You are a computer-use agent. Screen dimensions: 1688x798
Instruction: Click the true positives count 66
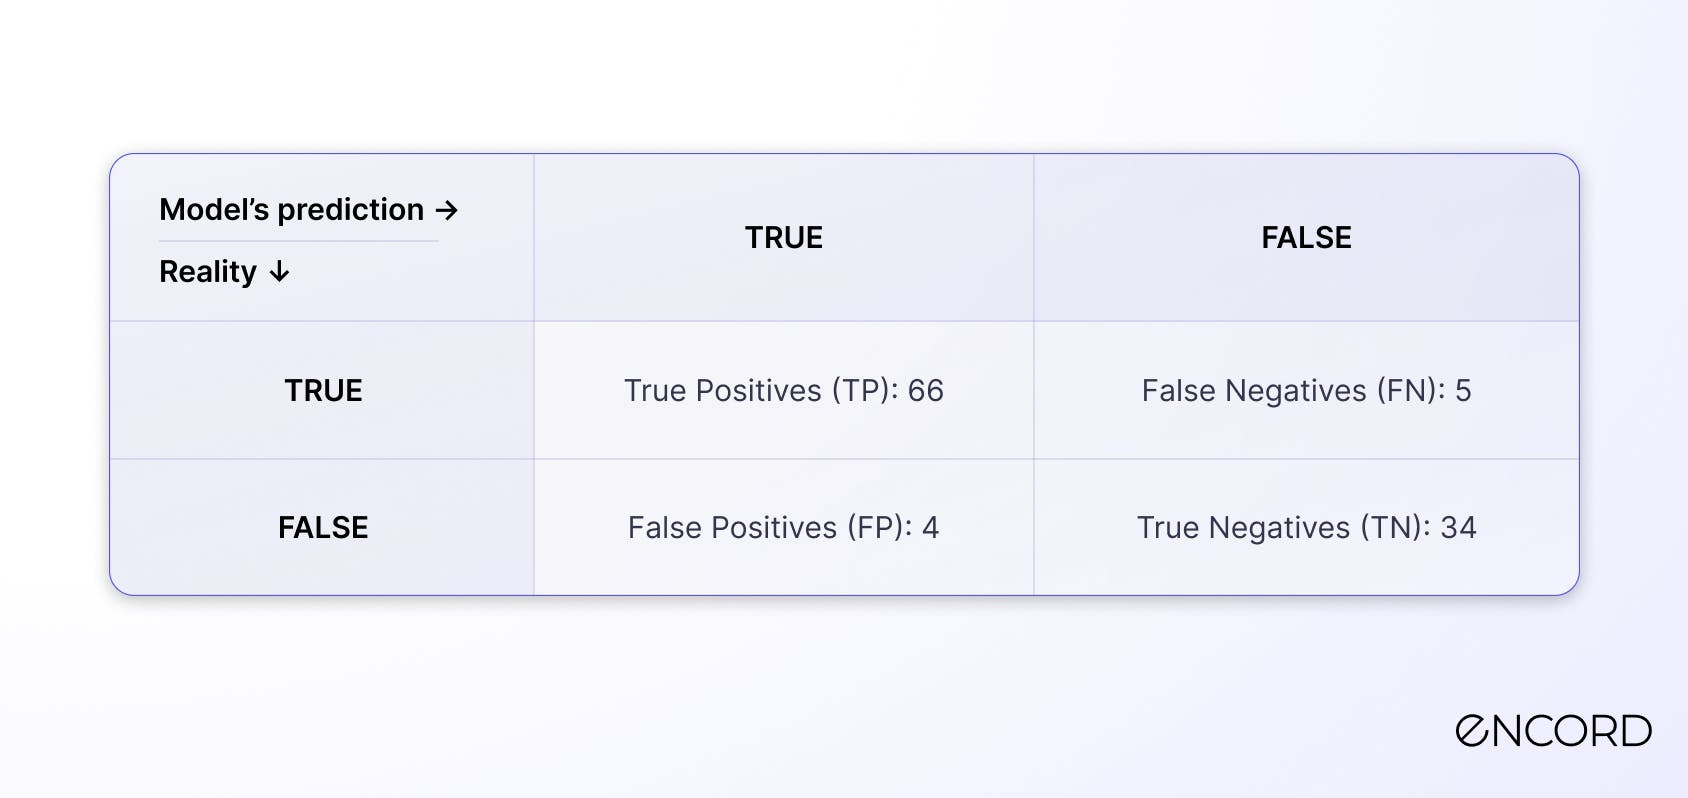click(926, 391)
